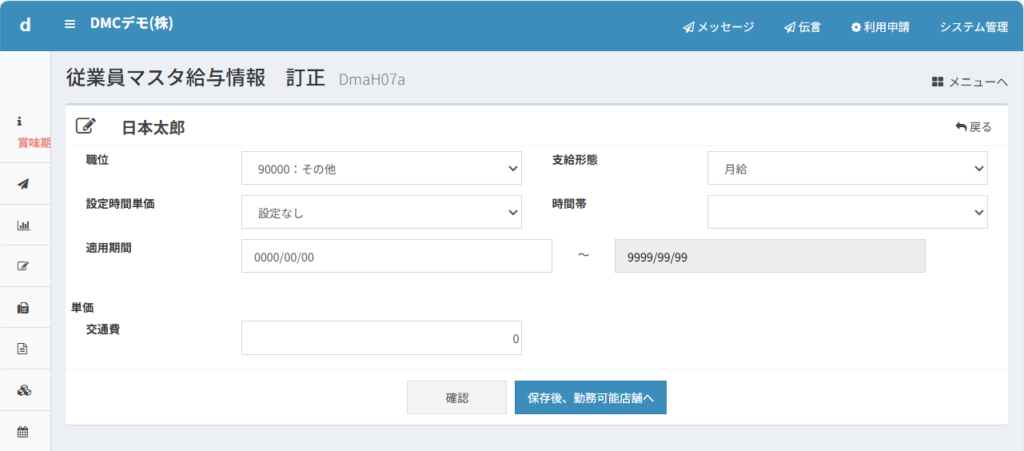The image size is (1024, 451).
Task: Click the 'd' logo in header
Action: pyautogui.click(x=25, y=25)
